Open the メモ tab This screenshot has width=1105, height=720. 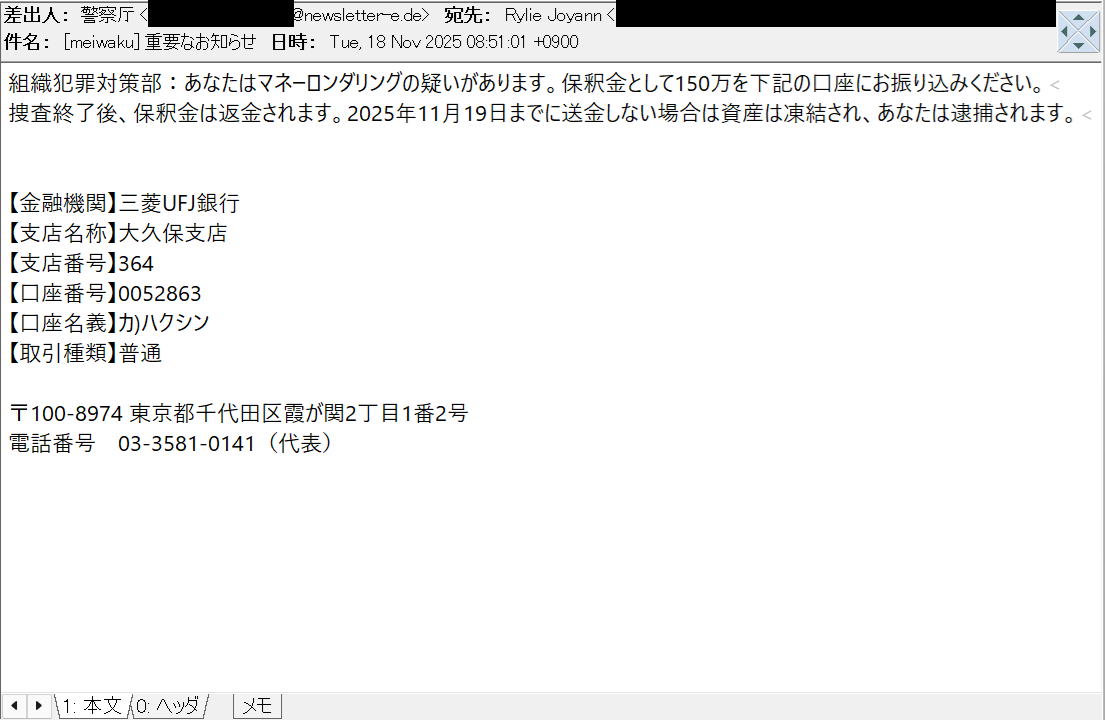pyautogui.click(x=257, y=705)
